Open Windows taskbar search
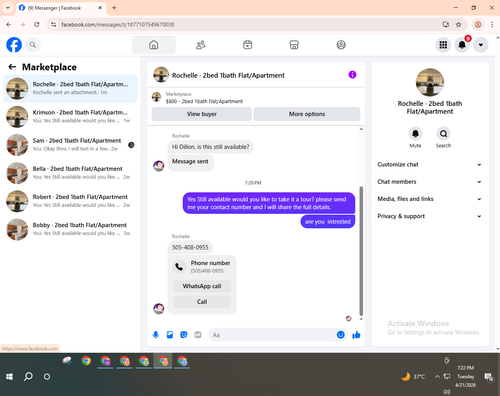 point(28,377)
